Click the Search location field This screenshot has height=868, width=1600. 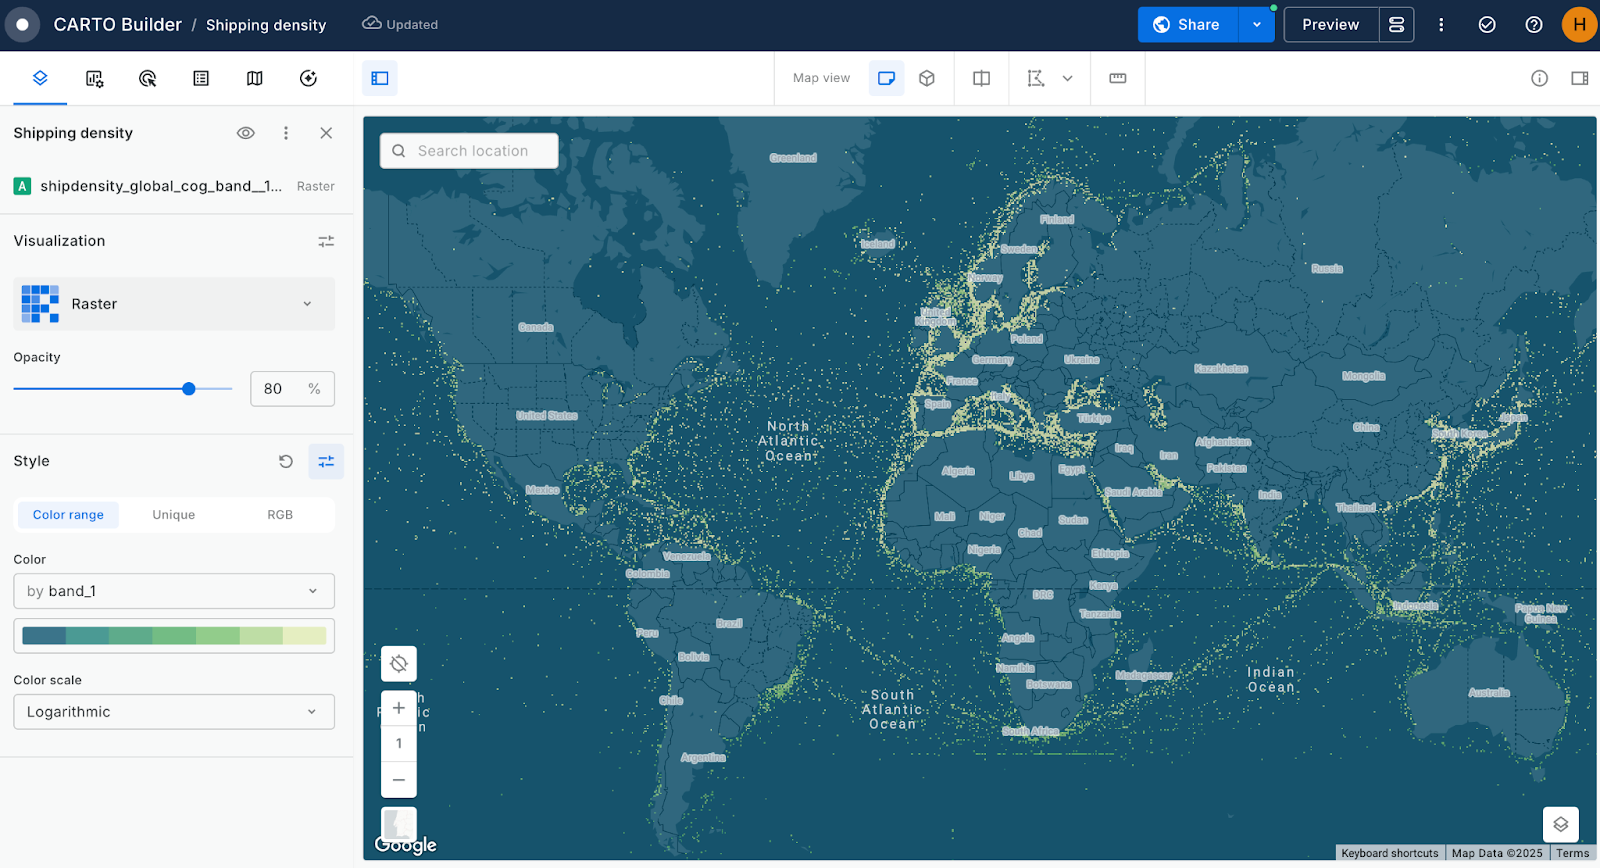pos(472,151)
